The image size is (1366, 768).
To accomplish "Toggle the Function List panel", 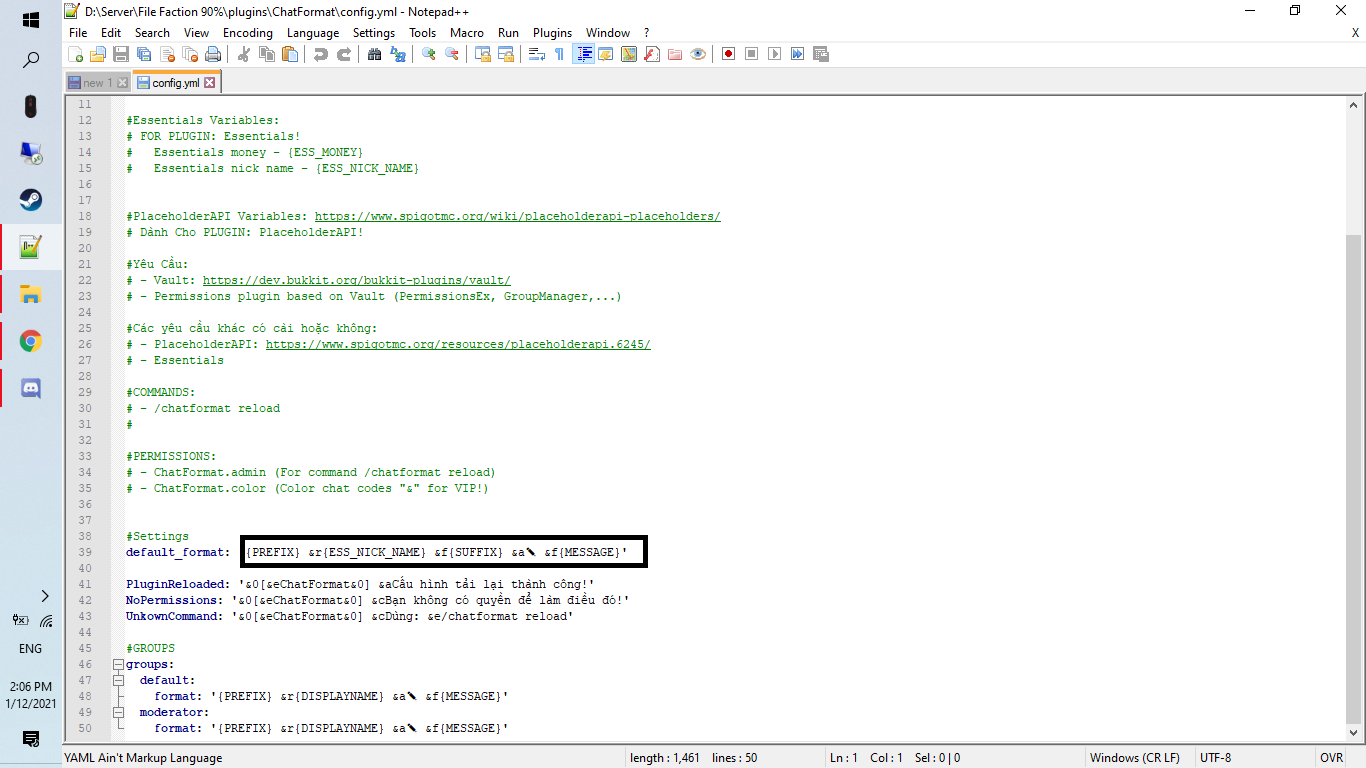I will point(652,54).
